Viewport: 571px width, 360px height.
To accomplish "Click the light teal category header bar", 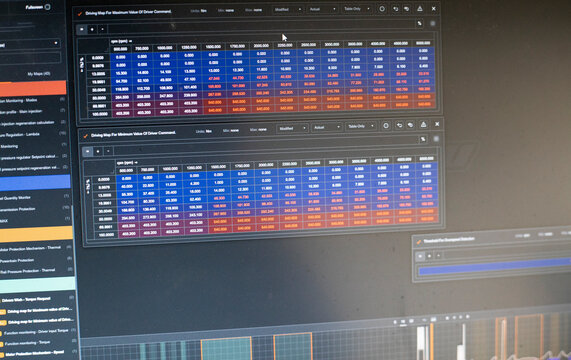I will pyautogui.click(x=37, y=284).
